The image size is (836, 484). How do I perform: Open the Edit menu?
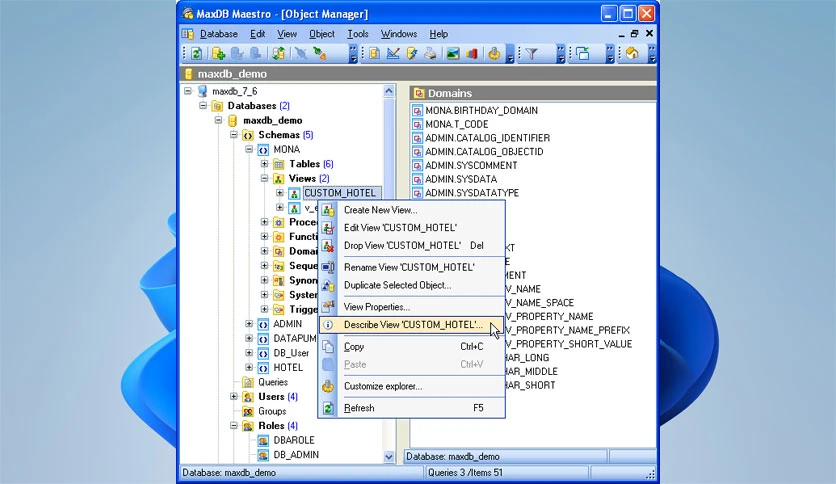coord(258,34)
